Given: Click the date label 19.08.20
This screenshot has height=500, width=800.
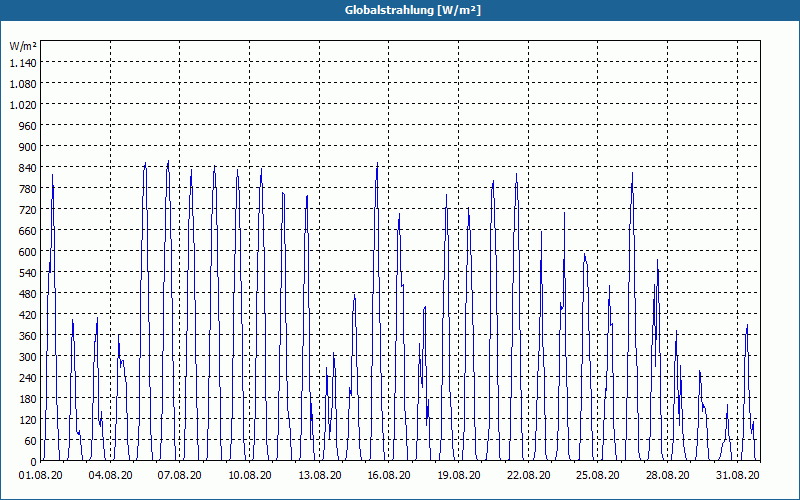Looking at the screenshot, I should [x=459, y=475].
